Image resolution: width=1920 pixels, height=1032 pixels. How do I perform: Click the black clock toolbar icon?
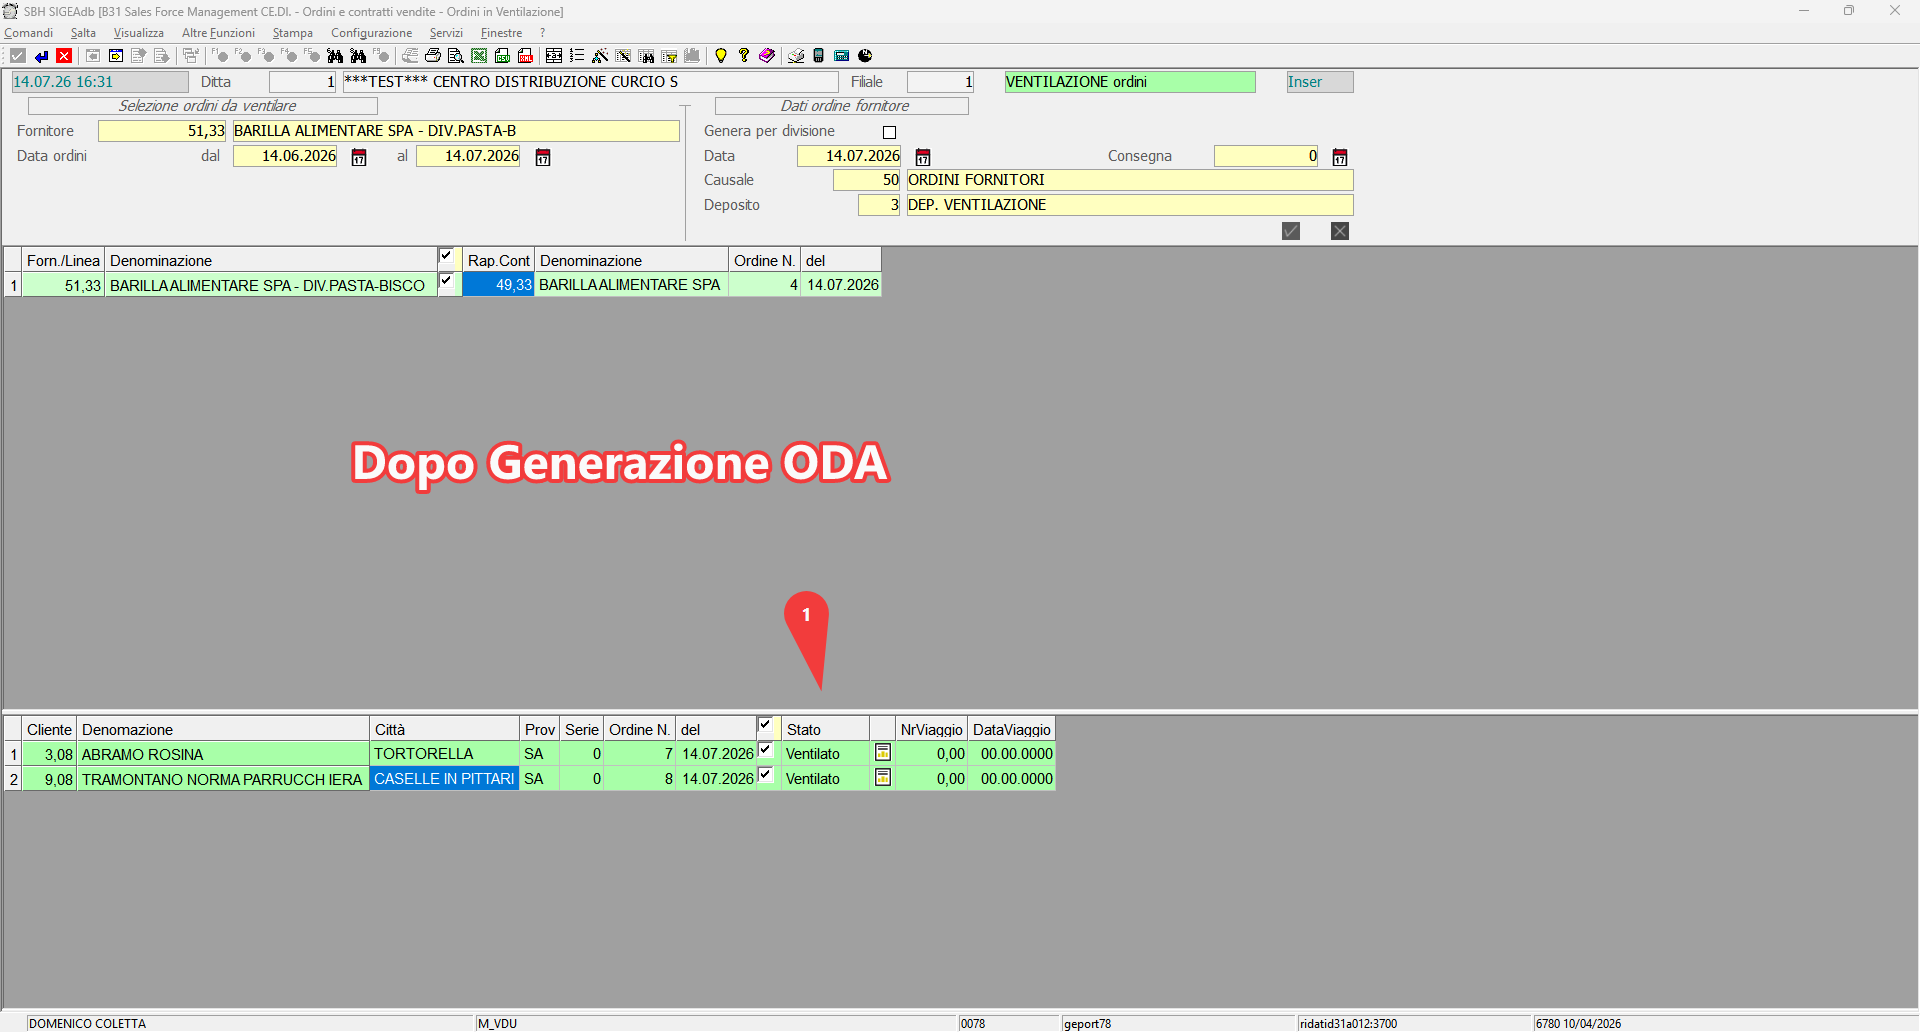pyautogui.click(x=865, y=56)
